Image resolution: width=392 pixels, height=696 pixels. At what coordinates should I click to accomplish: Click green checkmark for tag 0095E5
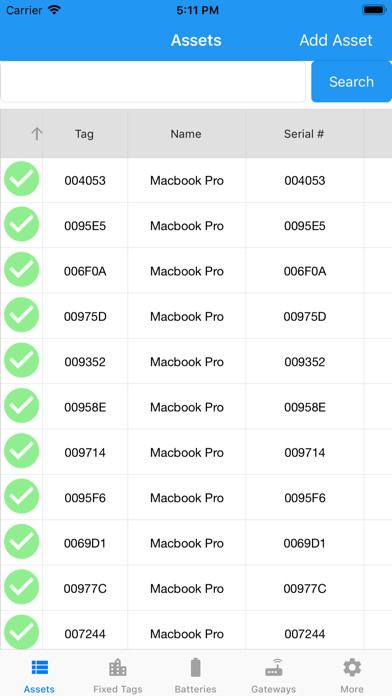coord(21,224)
